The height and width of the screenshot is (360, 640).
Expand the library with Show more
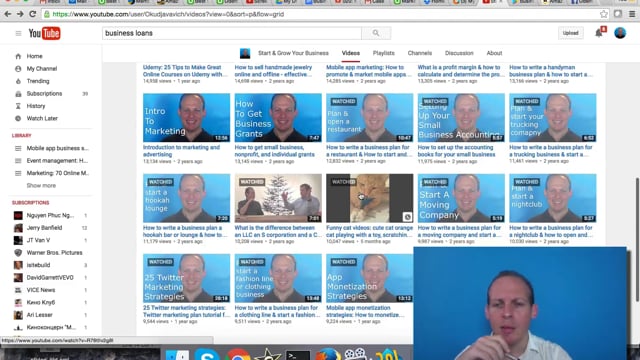pos(41,186)
